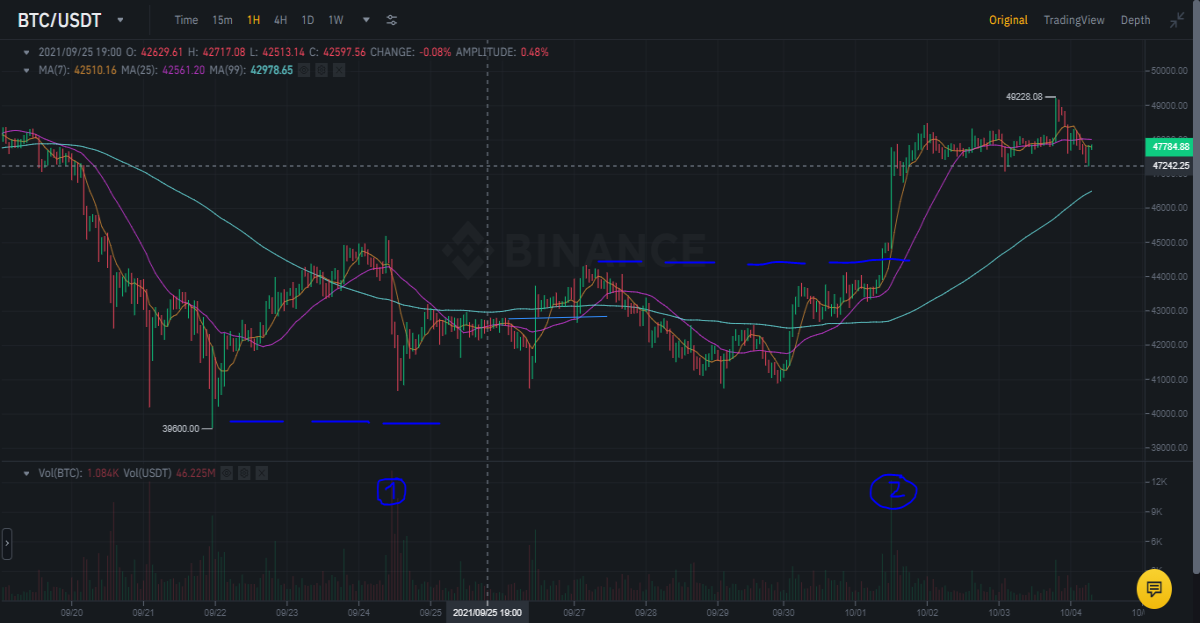Click the AMPLITUDE value 0.48%
Viewport: 1200px width, 623px height.
point(535,52)
